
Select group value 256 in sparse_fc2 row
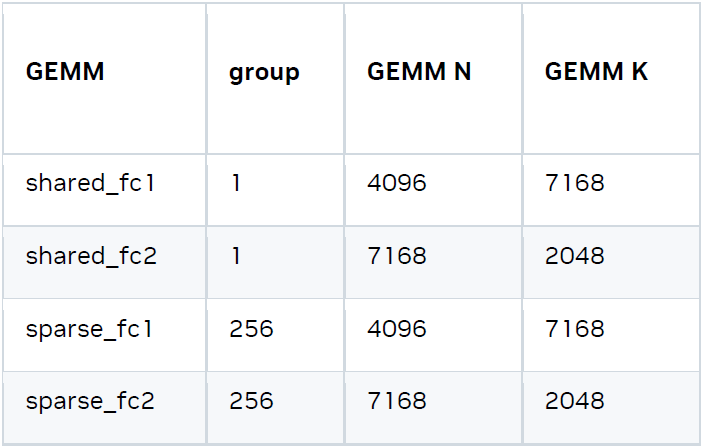(x=251, y=401)
